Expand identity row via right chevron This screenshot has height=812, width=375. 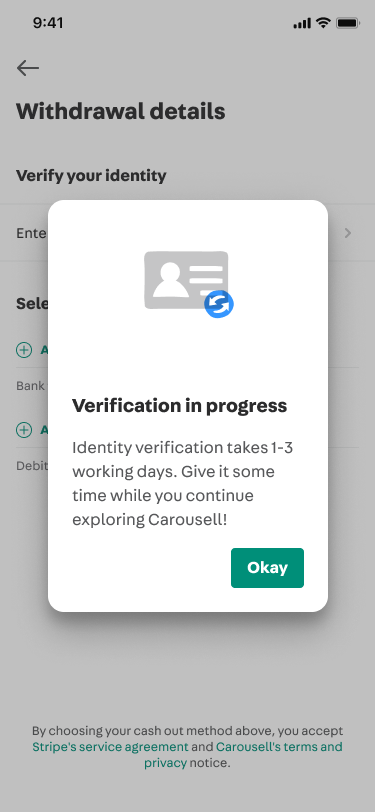click(348, 233)
